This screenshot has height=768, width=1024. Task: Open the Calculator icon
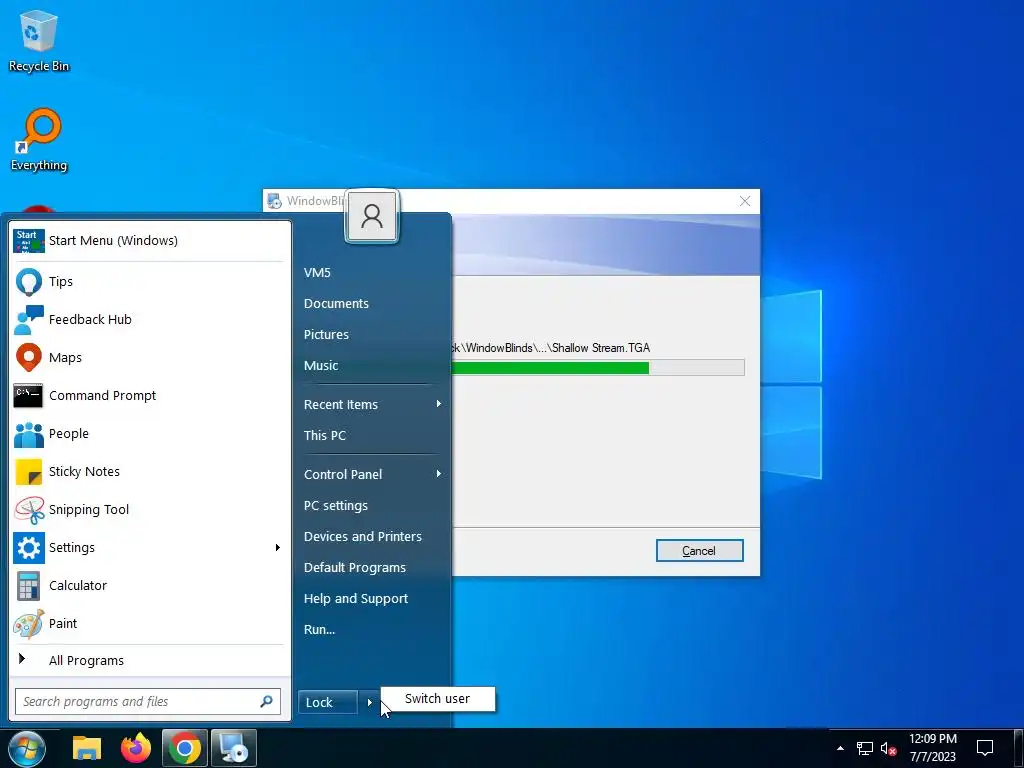coord(28,585)
